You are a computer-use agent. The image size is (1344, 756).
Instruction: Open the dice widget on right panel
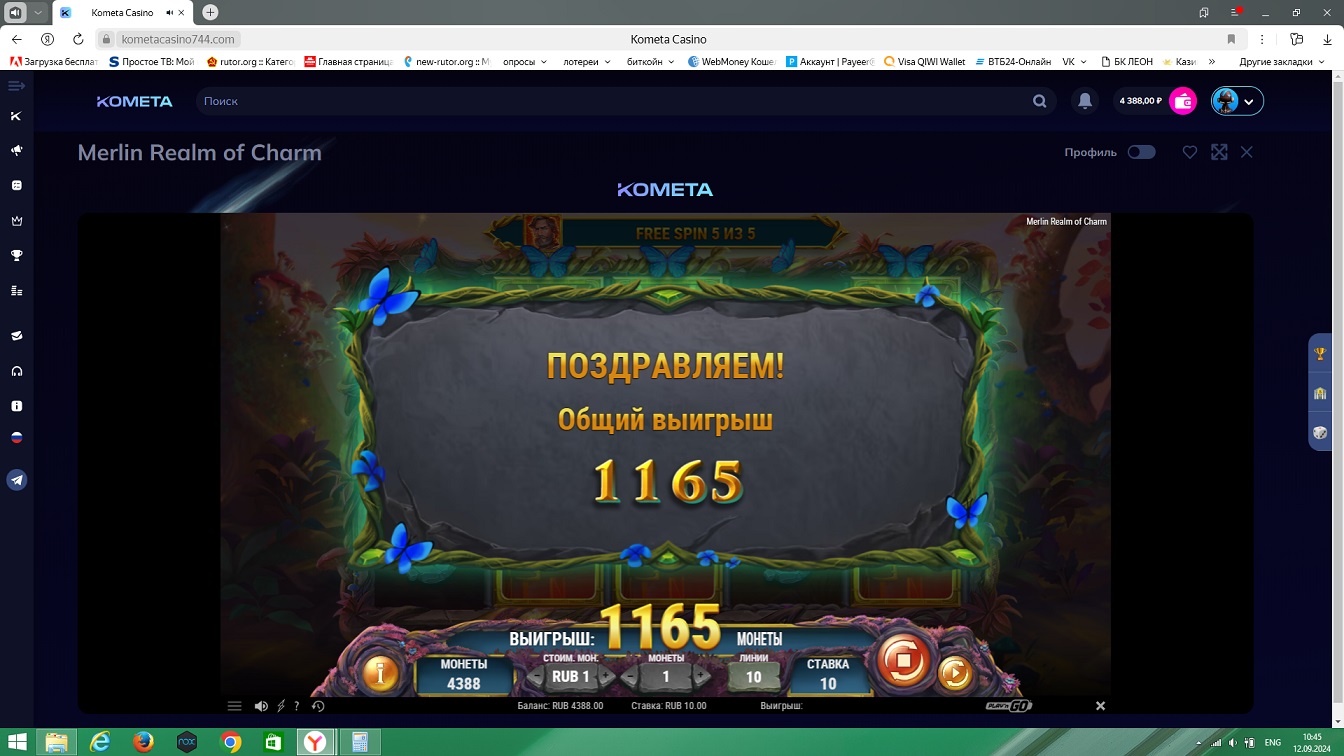(1320, 433)
